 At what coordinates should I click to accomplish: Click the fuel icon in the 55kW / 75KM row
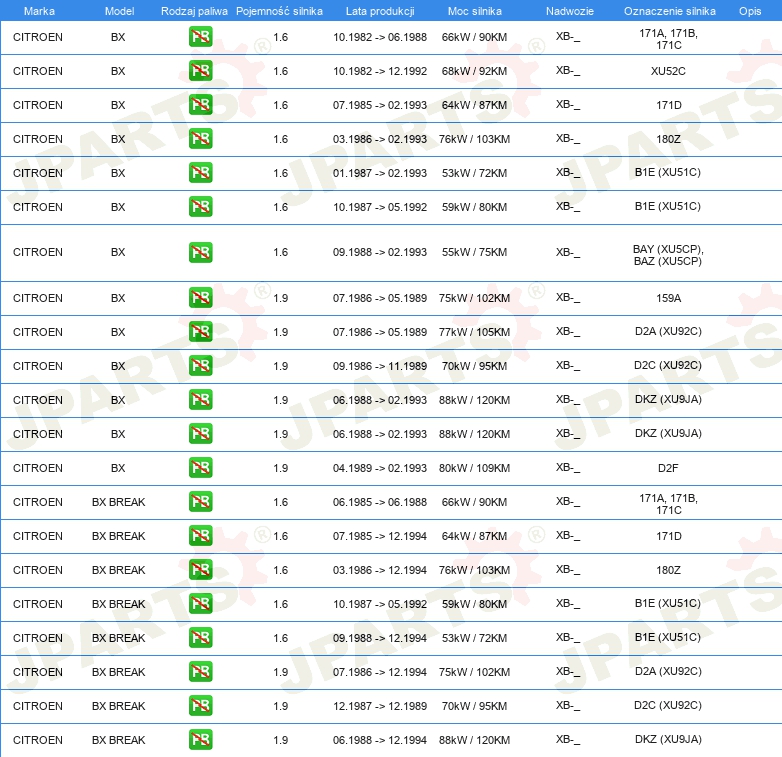(200, 252)
